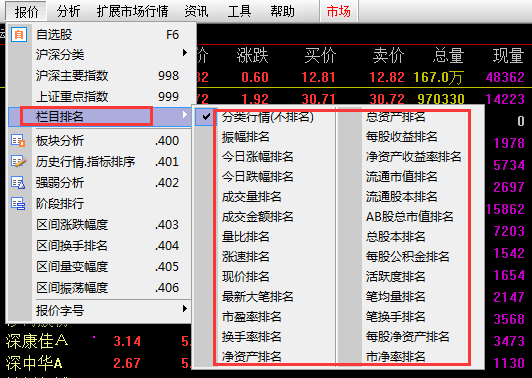Viewport: 532px width, 378px height.
Task: Select 活跃度排名 in submenu
Action: (x=395, y=277)
